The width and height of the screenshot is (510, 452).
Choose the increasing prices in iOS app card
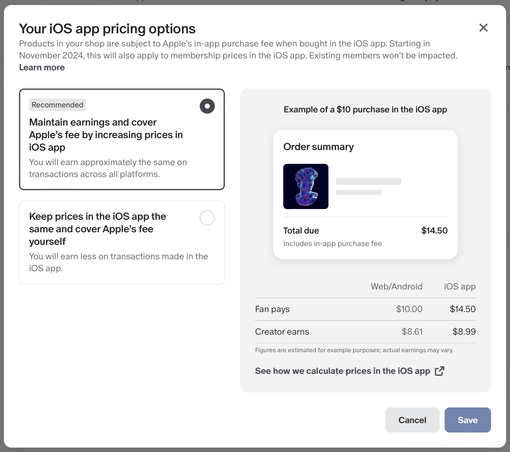(122, 139)
